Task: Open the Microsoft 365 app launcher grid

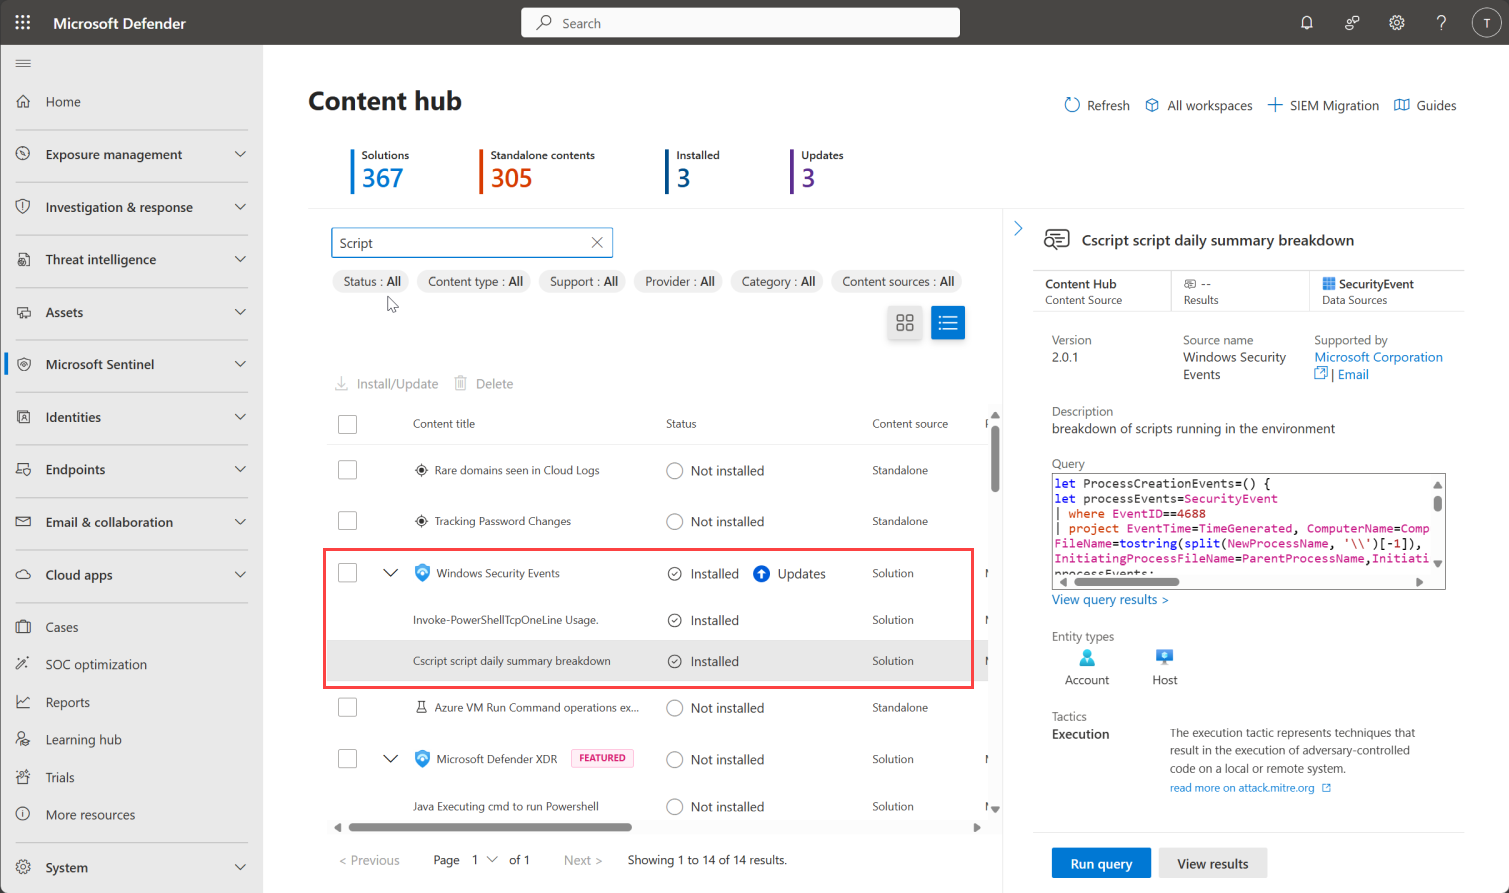Action: tap(22, 22)
